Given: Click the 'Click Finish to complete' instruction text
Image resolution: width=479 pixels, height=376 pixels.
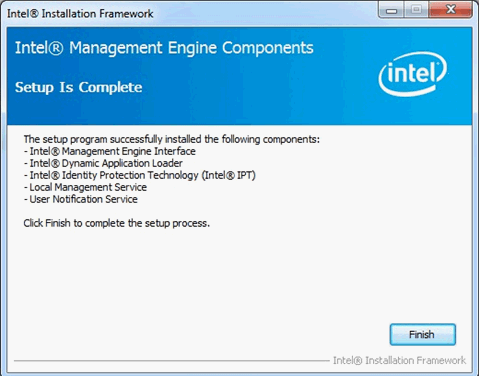Looking at the screenshot, I should [x=117, y=223].
